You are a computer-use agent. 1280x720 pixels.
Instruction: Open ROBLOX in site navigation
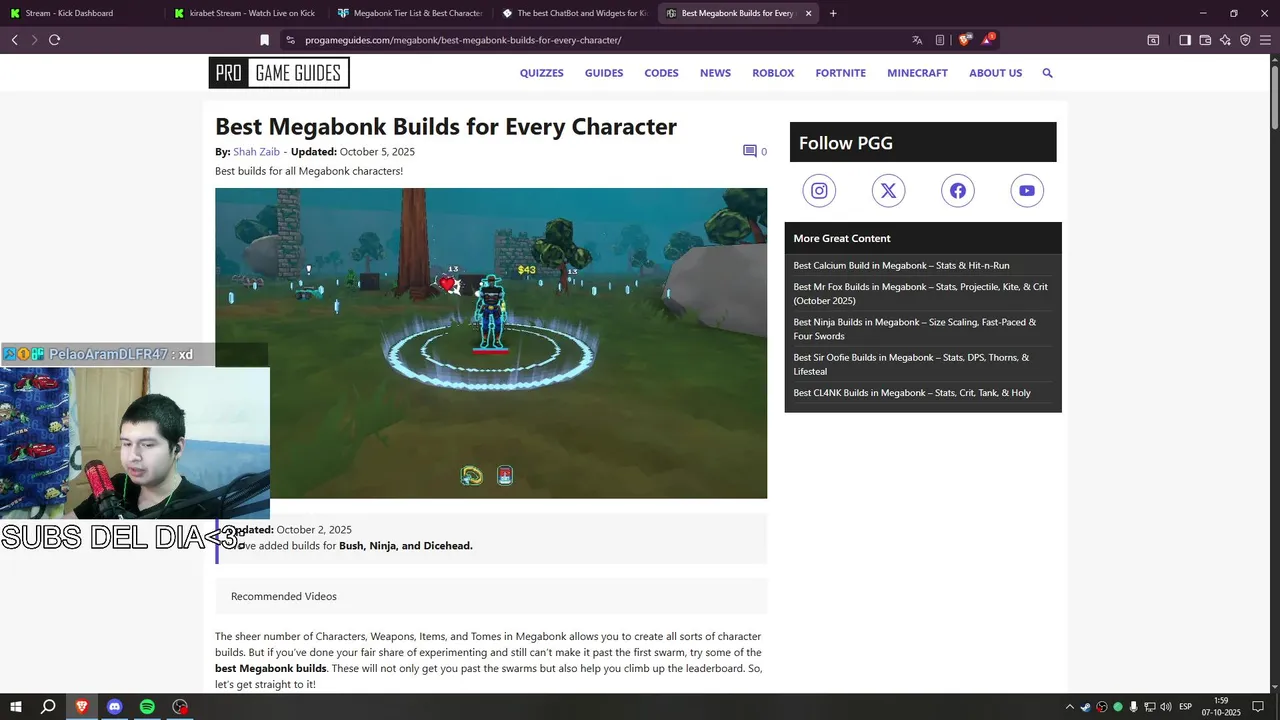tap(773, 73)
